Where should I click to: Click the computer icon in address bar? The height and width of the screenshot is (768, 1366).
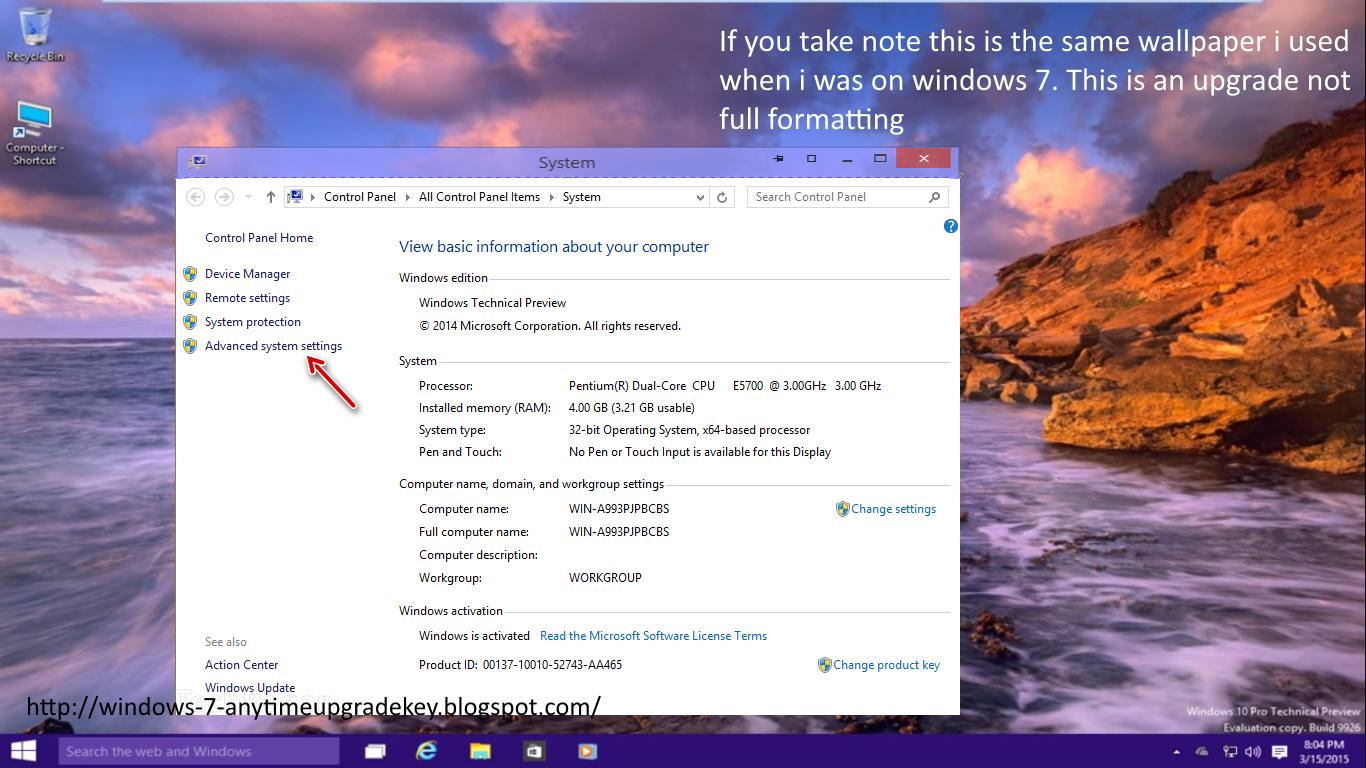(x=295, y=197)
